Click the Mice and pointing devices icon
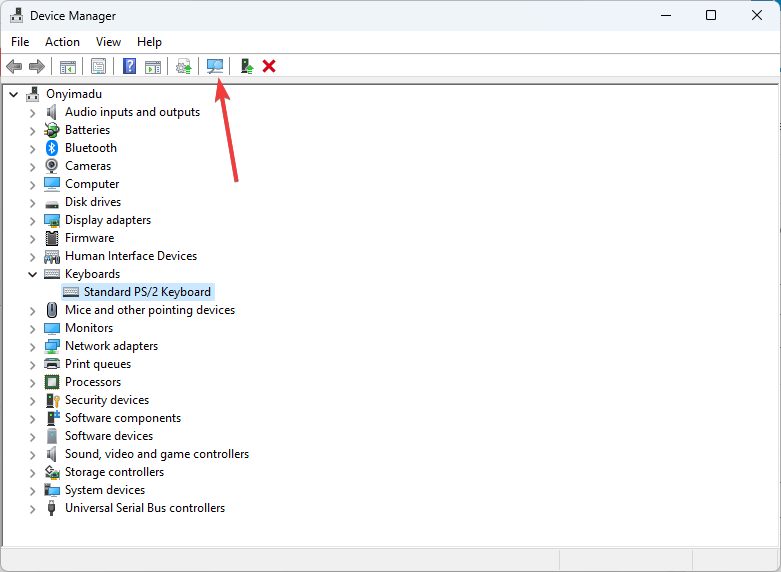The image size is (781, 572). (x=52, y=310)
